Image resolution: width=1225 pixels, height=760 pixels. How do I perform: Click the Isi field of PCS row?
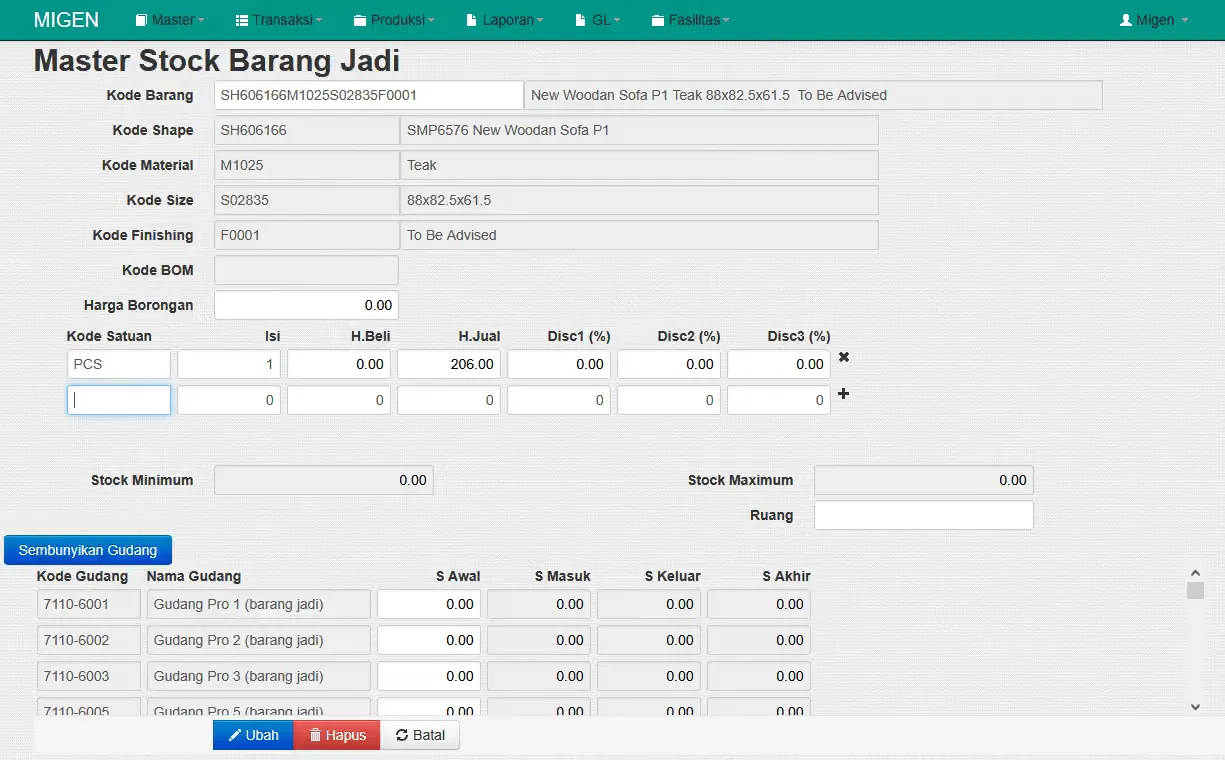229,364
